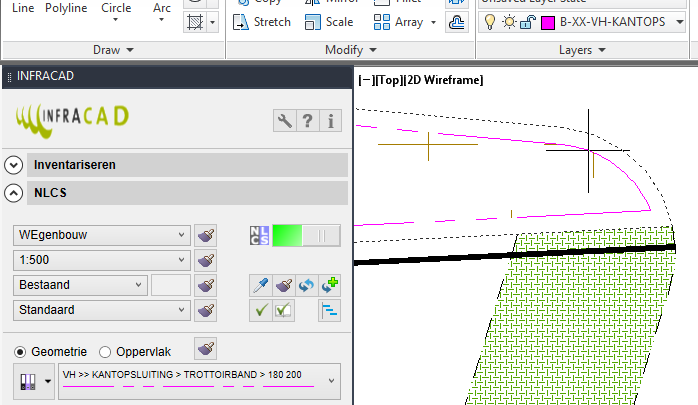Collapse the NLCS section
This screenshot has height=405, width=698.
[14, 194]
